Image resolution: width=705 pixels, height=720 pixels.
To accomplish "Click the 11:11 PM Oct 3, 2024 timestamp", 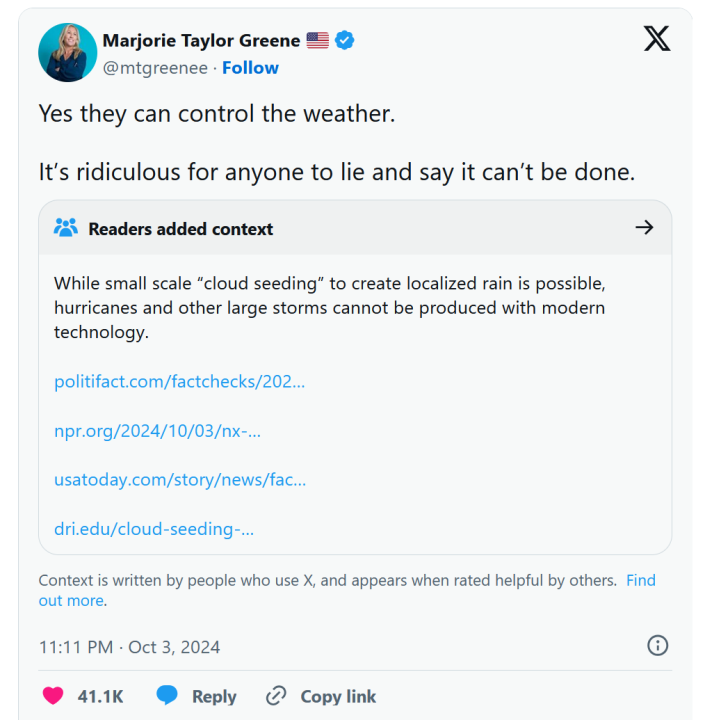I will 129,647.
